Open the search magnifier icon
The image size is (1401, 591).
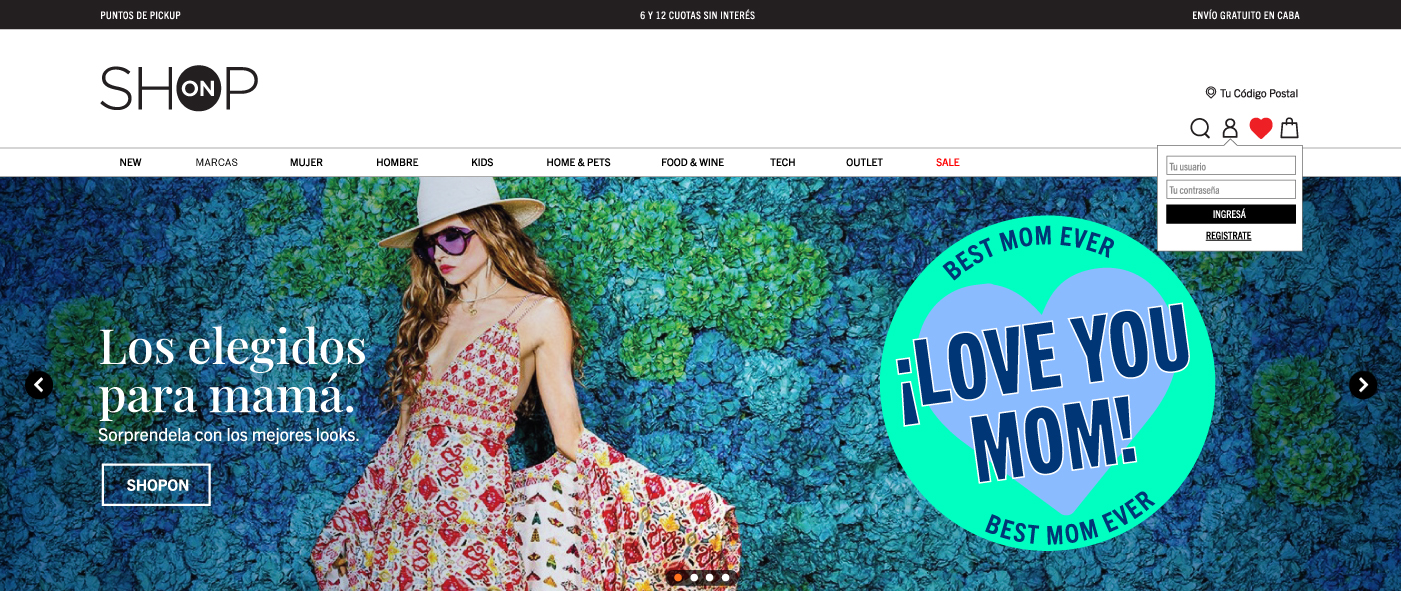(x=1200, y=128)
